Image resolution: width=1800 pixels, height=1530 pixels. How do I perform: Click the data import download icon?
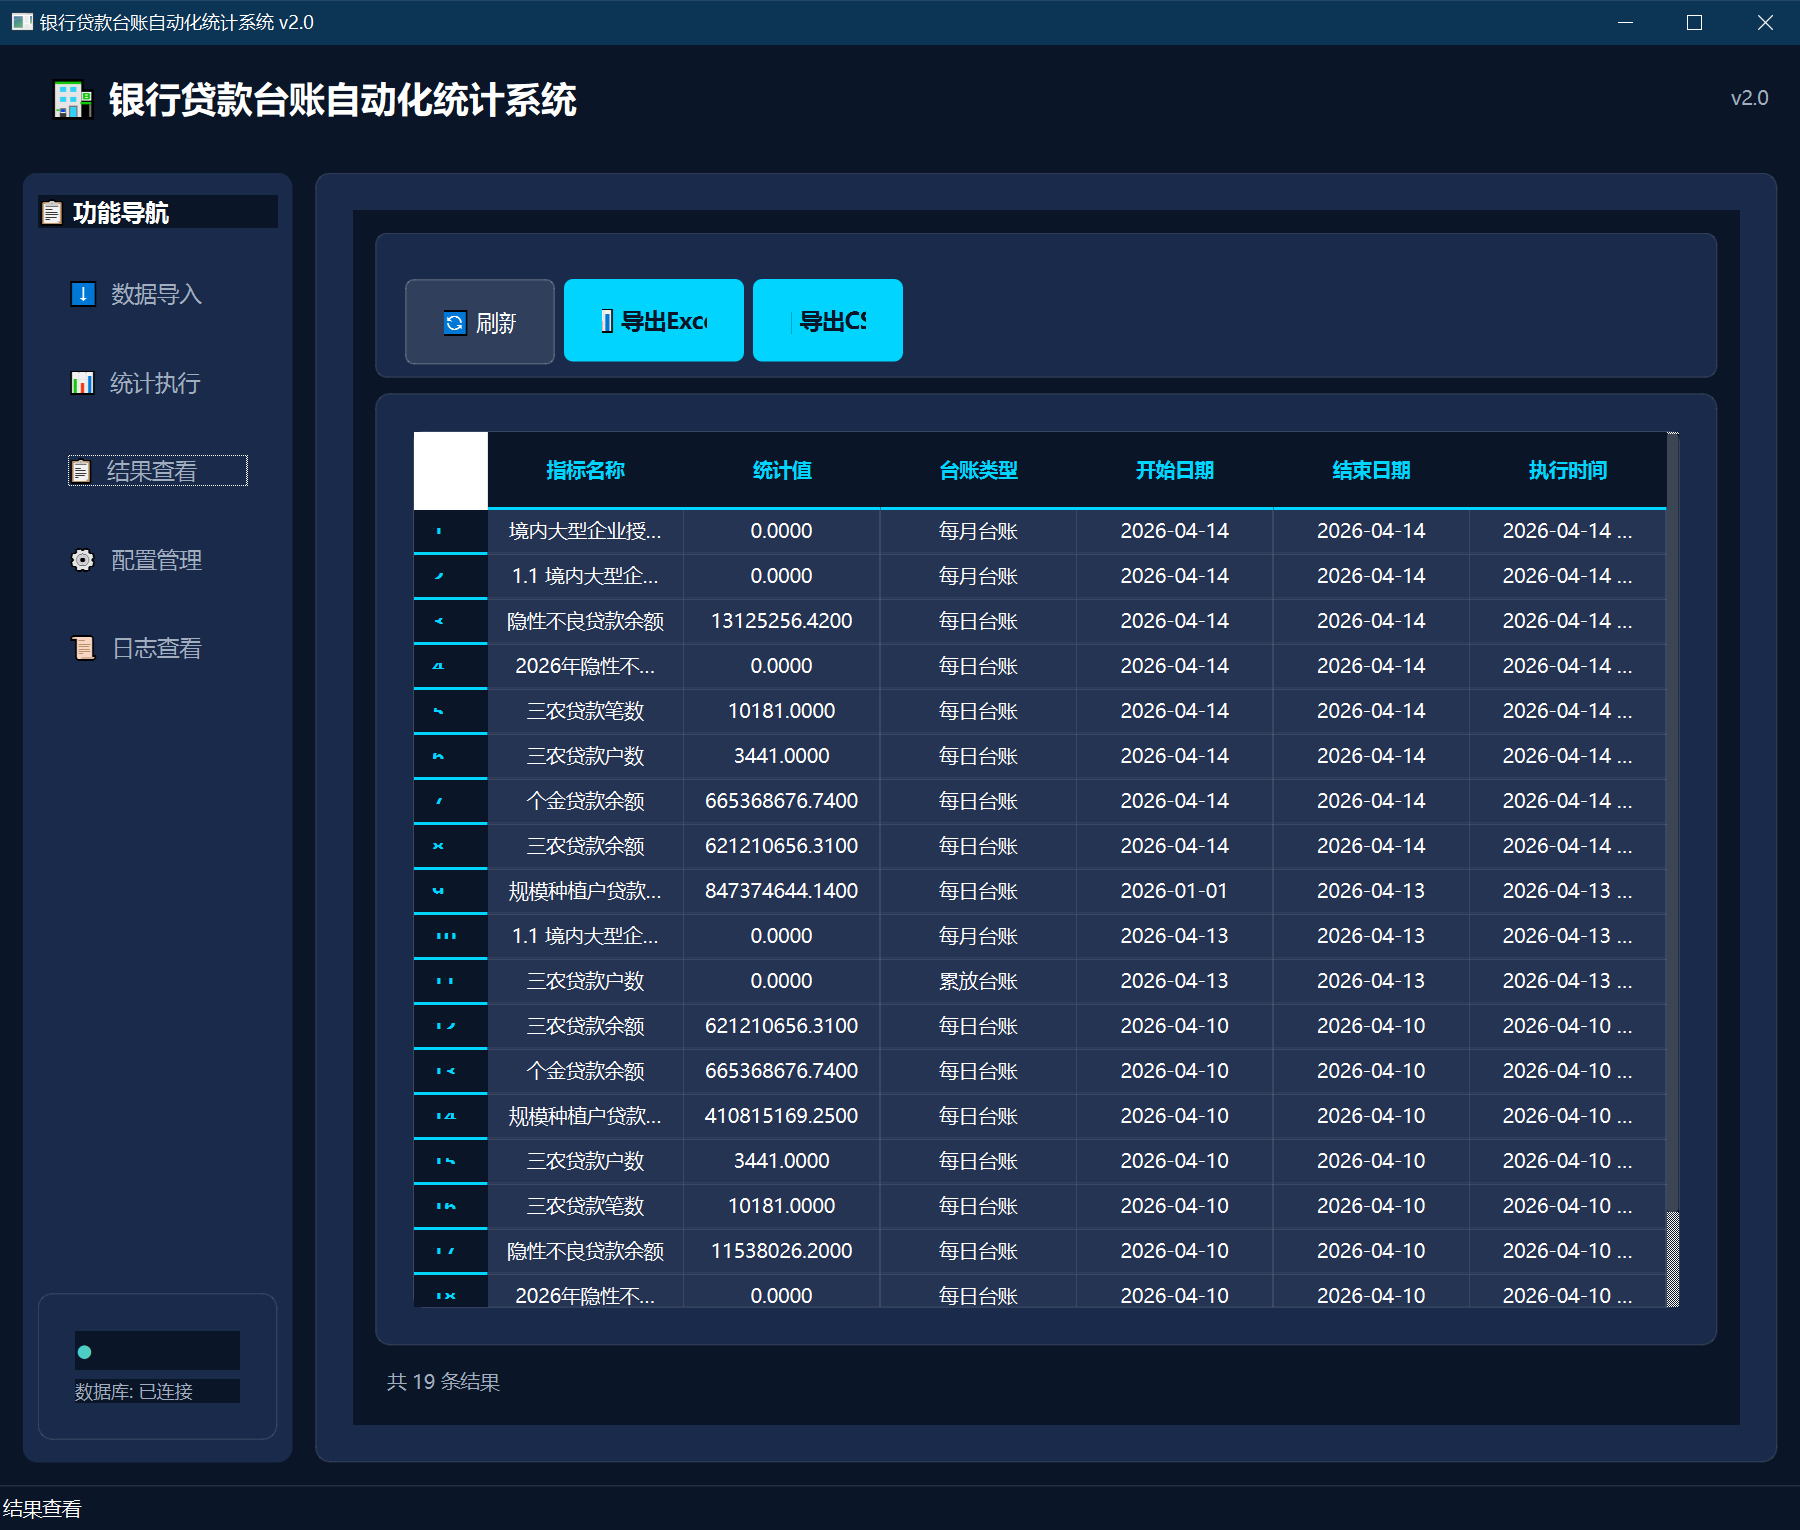(x=83, y=294)
